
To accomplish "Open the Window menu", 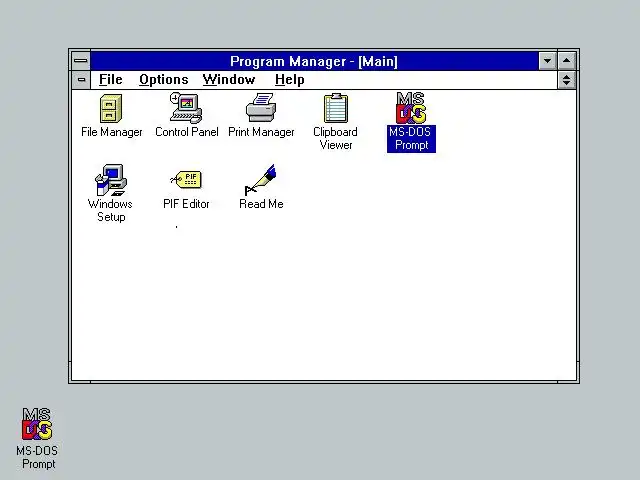I will tap(229, 80).
